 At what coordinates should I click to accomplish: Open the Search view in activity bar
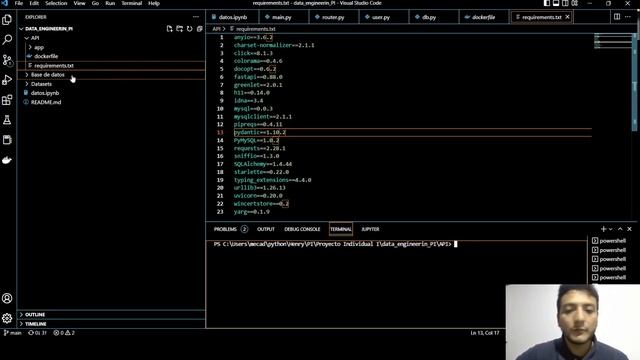7,40
